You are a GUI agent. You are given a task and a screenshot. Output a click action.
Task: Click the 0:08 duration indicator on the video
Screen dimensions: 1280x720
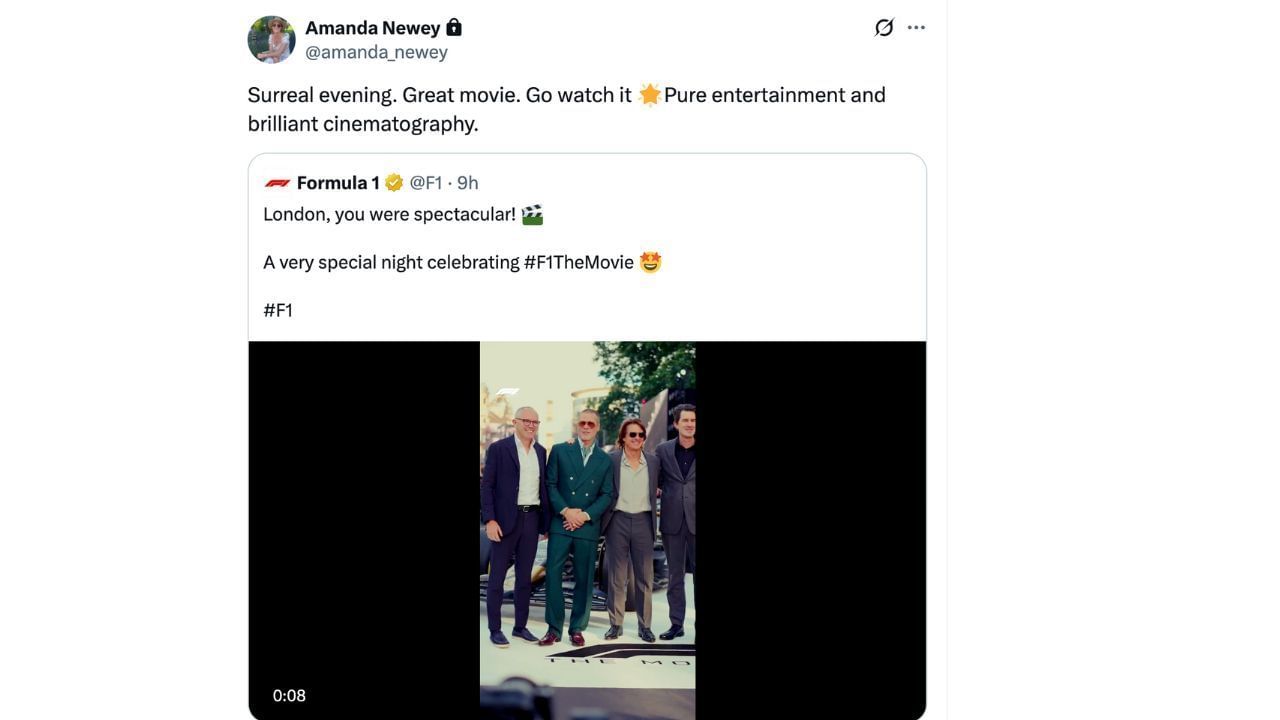tap(289, 695)
